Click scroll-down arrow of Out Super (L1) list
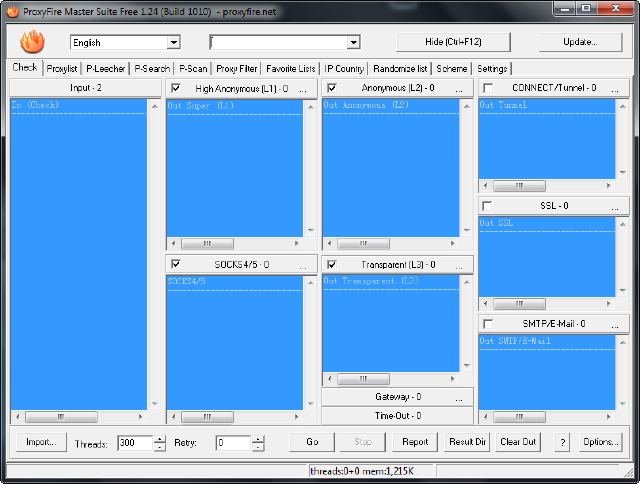This screenshot has width=640, height=484. coord(311,230)
